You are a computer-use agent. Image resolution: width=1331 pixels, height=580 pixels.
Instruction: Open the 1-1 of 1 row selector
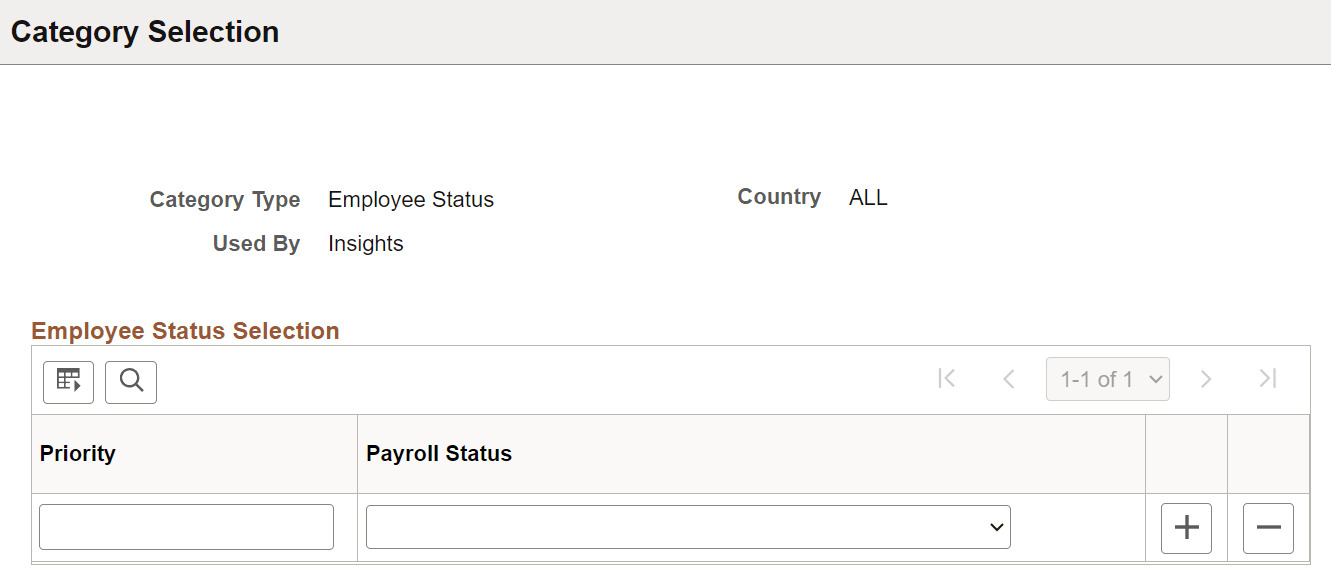pos(1108,379)
